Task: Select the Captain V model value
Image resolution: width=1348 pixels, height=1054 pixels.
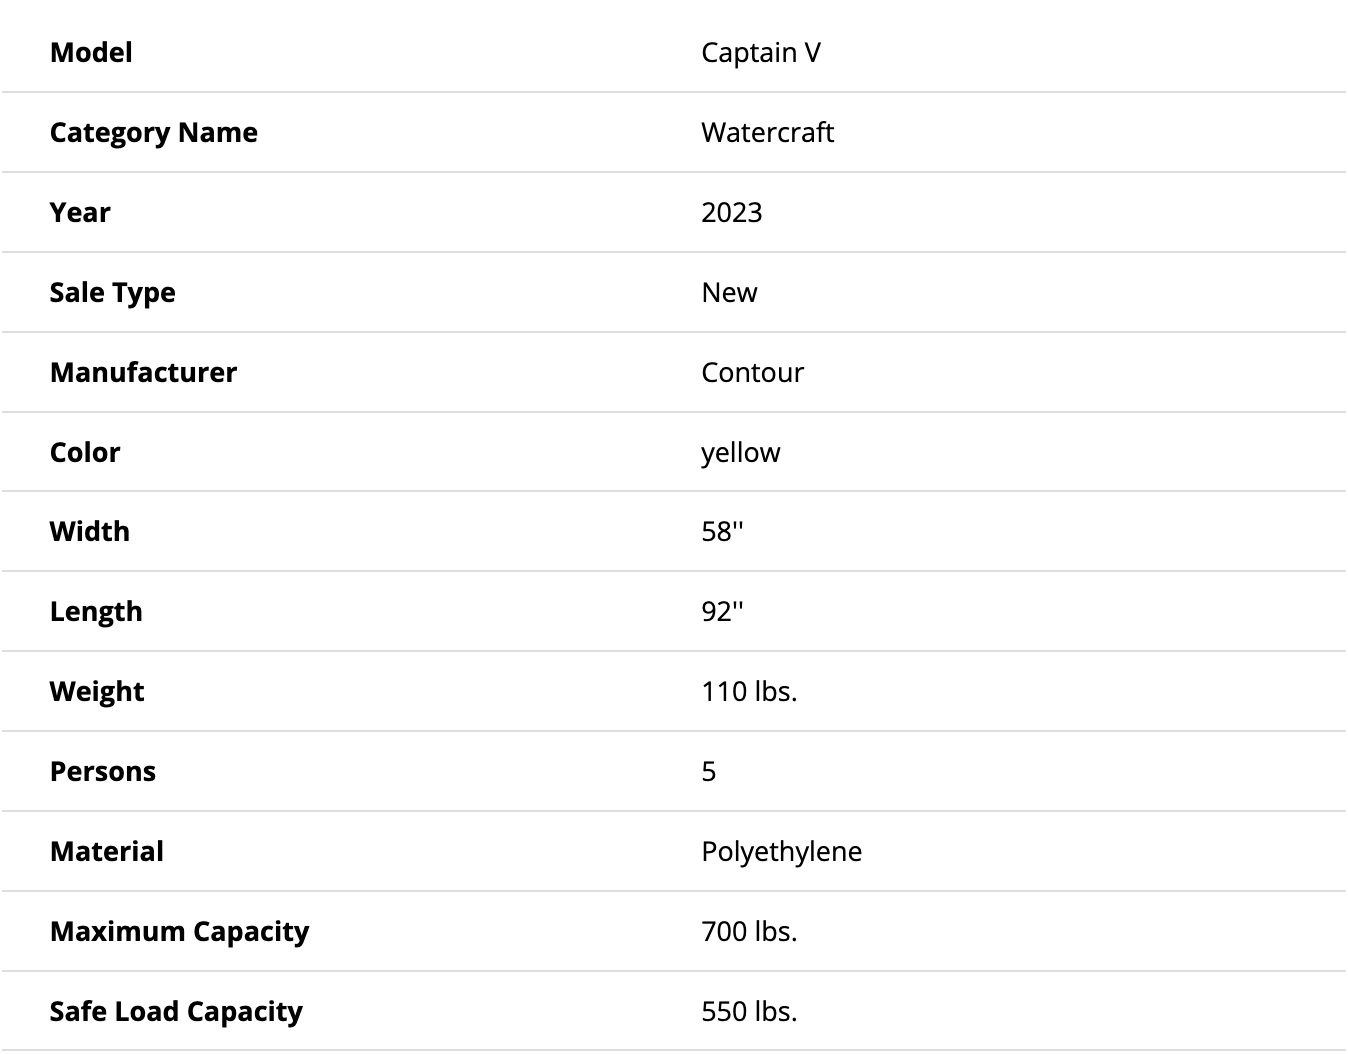Action: tap(761, 52)
